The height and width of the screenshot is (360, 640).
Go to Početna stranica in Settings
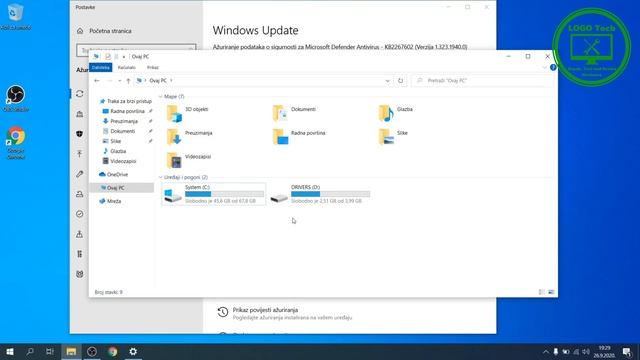104,31
